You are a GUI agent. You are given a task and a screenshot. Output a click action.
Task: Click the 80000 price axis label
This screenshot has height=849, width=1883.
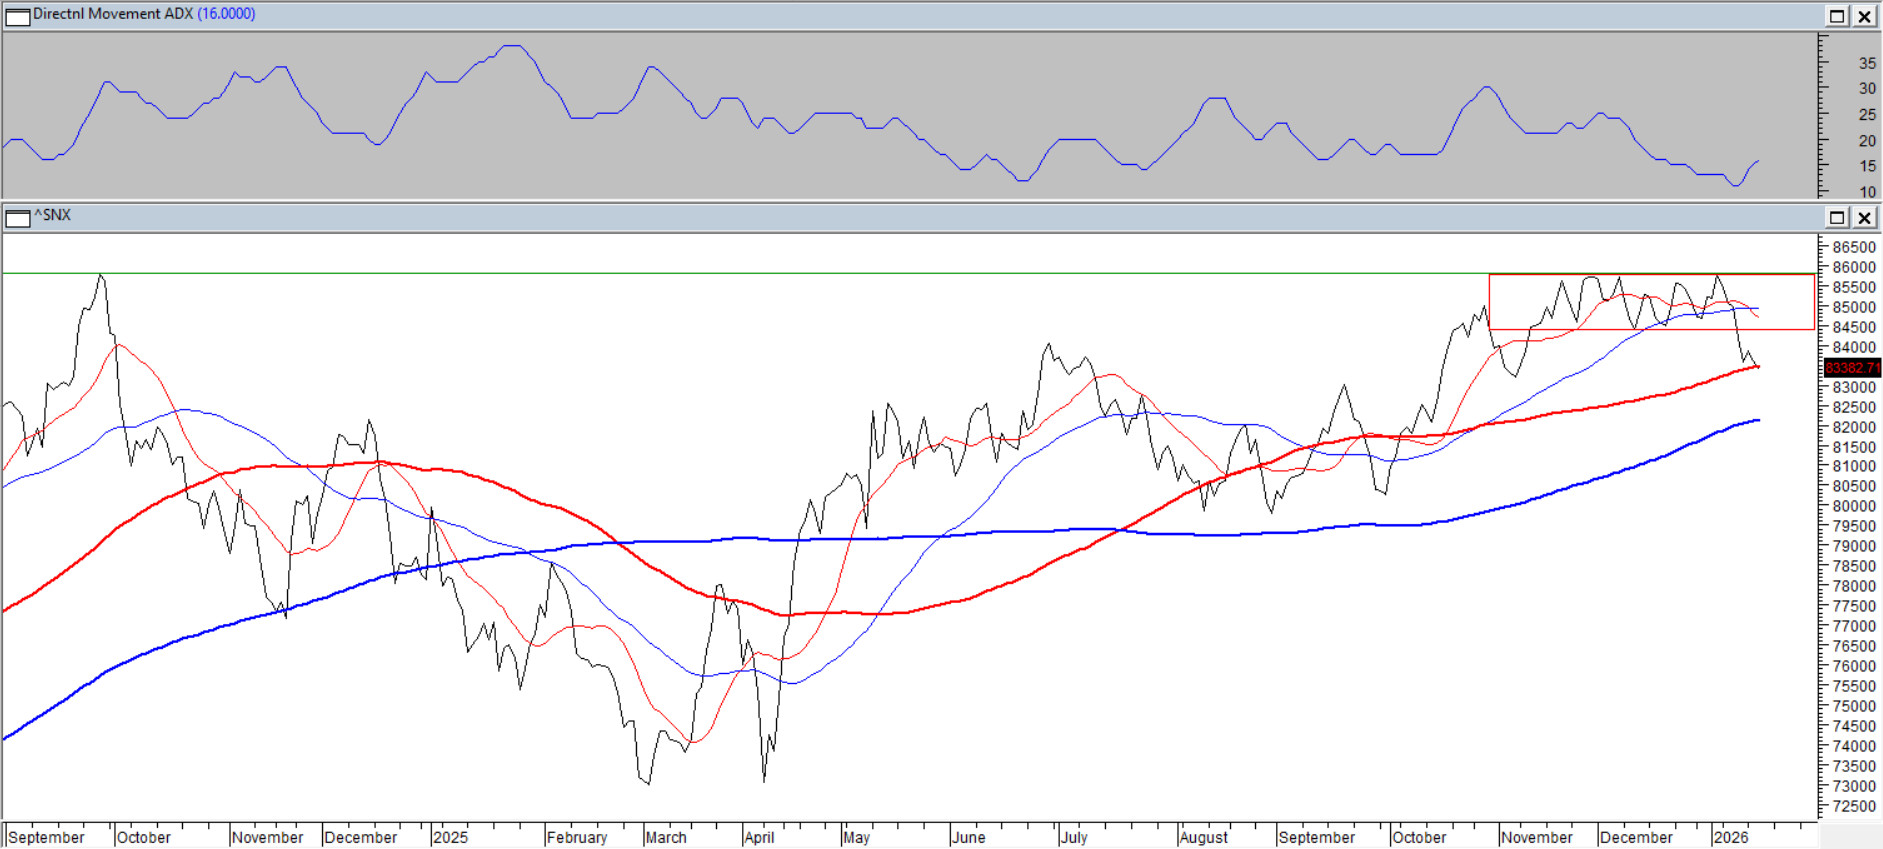pyautogui.click(x=1853, y=506)
